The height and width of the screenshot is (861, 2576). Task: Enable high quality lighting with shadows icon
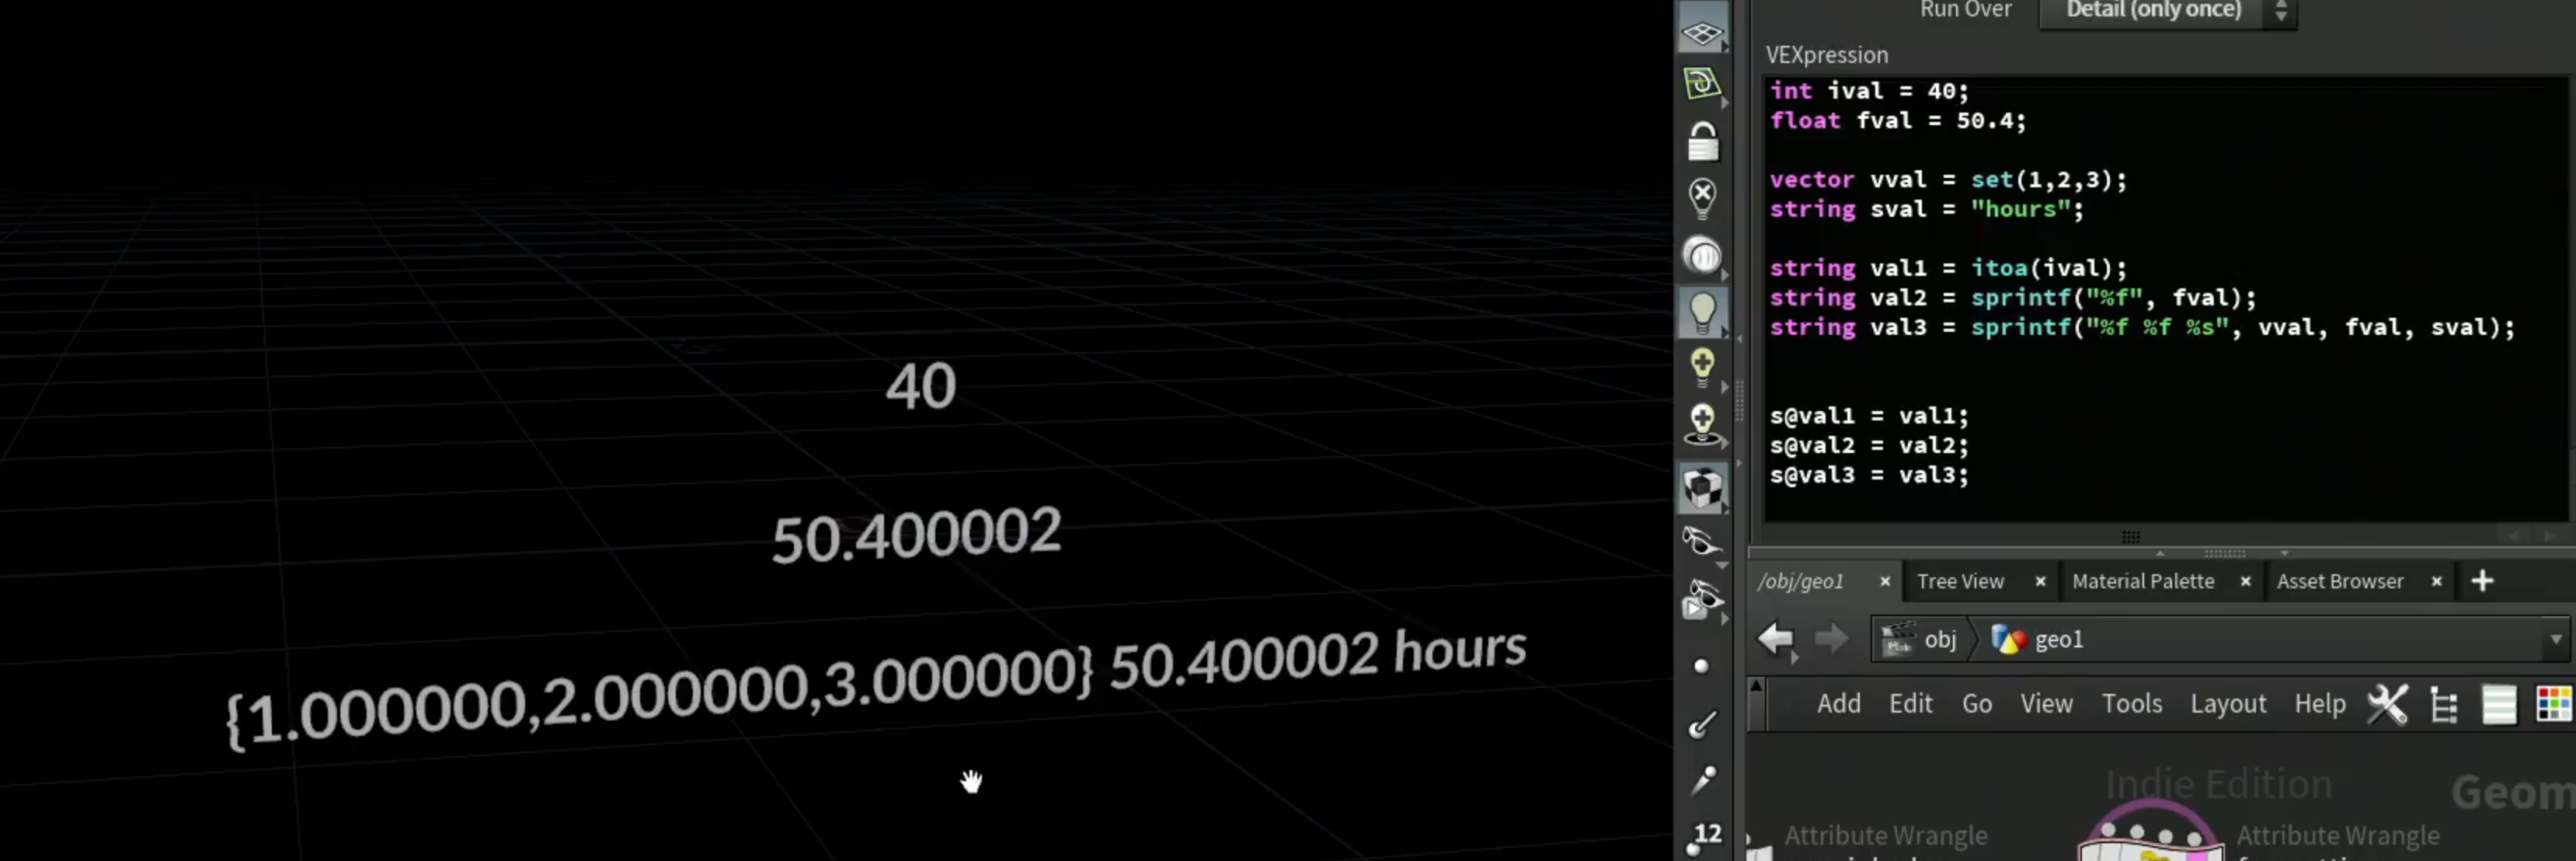(x=1702, y=424)
